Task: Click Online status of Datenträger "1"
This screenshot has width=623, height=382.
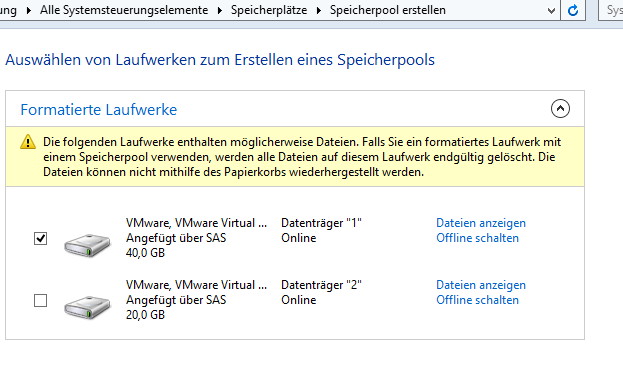Action: [298, 238]
